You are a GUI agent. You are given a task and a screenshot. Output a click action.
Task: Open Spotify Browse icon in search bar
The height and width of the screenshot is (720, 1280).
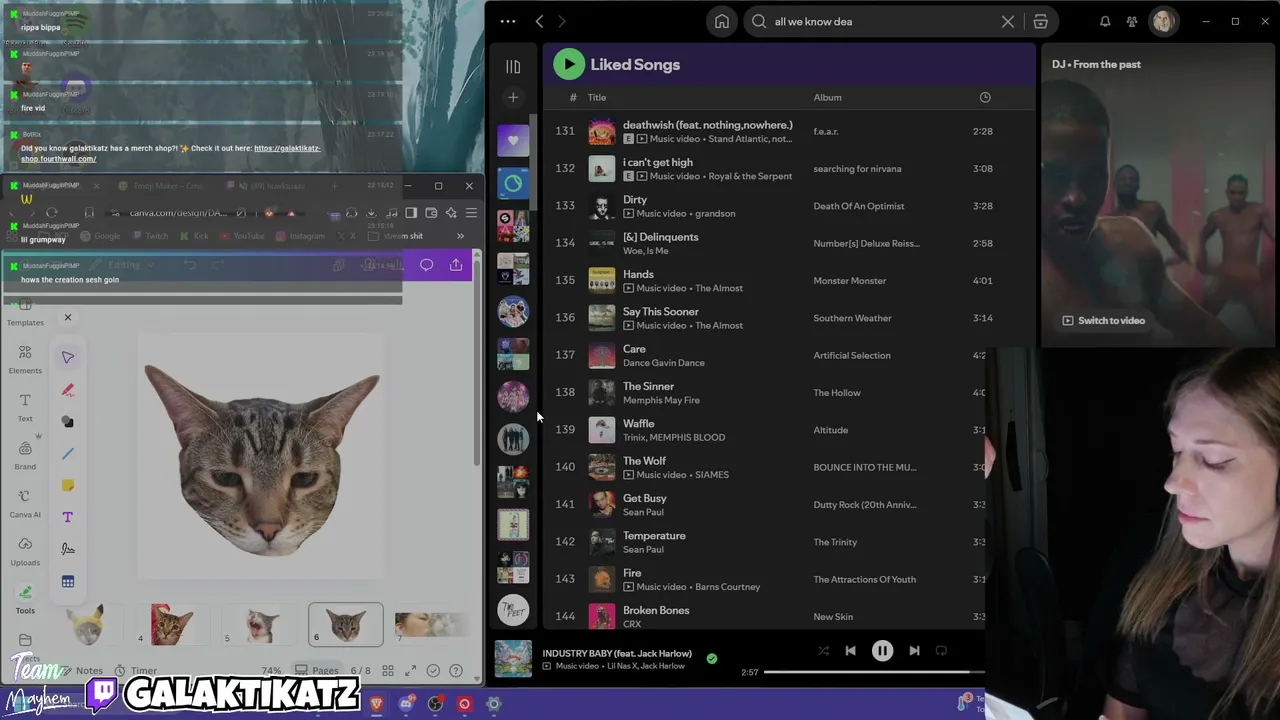point(1040,21)
